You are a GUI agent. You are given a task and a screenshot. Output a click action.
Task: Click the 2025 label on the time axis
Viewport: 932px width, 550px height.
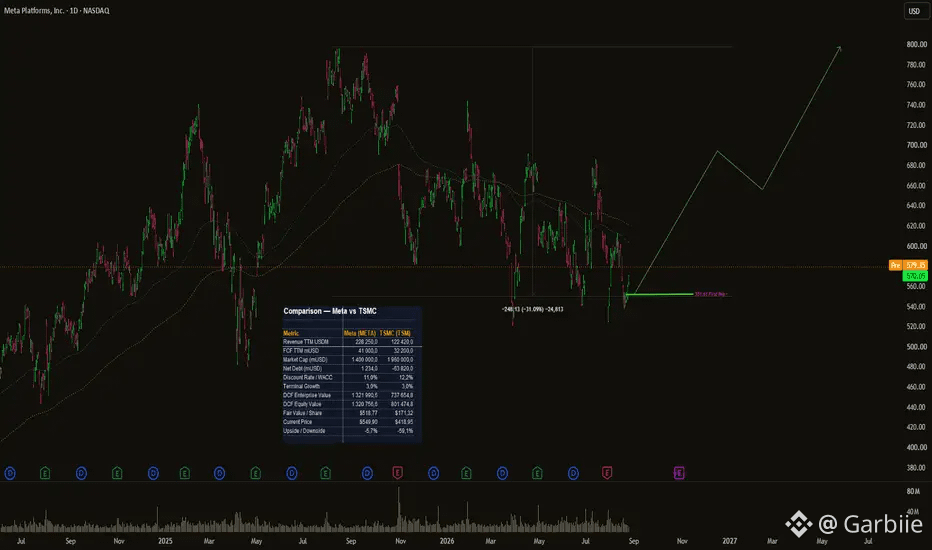tap(165, 541)
